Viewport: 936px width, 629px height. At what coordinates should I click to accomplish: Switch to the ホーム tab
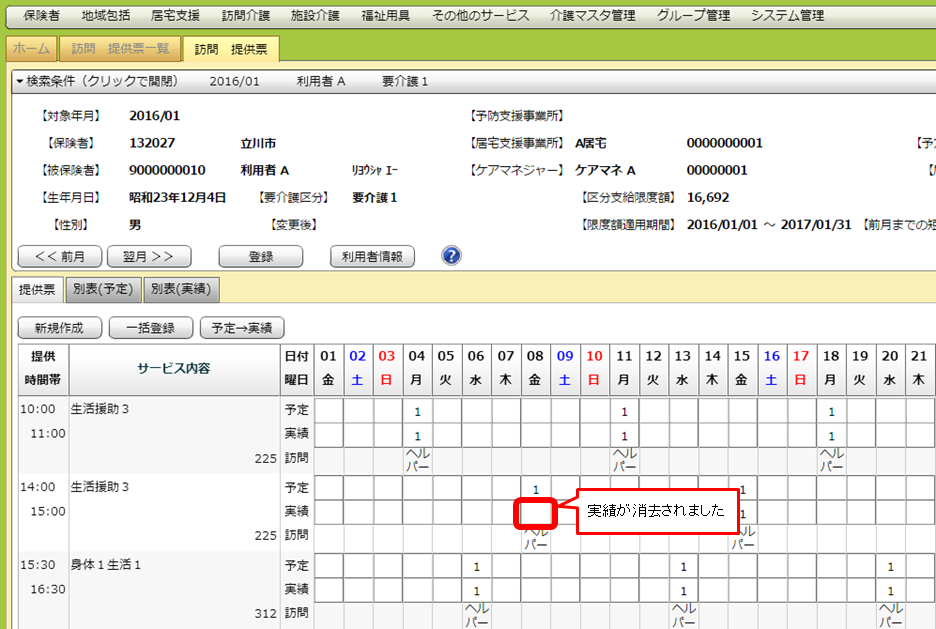(x=31, y=49)
